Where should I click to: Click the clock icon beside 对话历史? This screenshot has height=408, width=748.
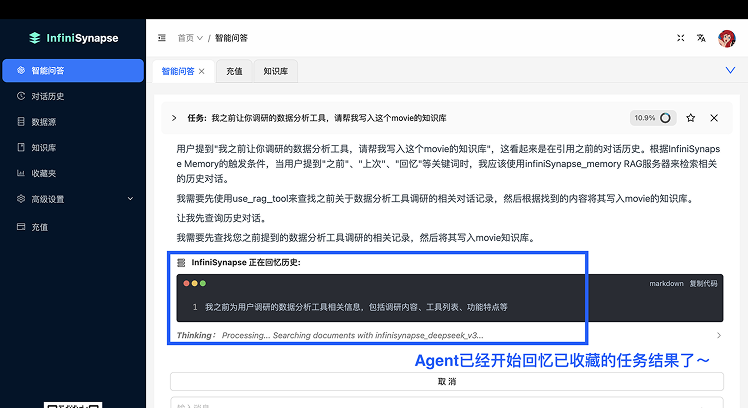21,96
